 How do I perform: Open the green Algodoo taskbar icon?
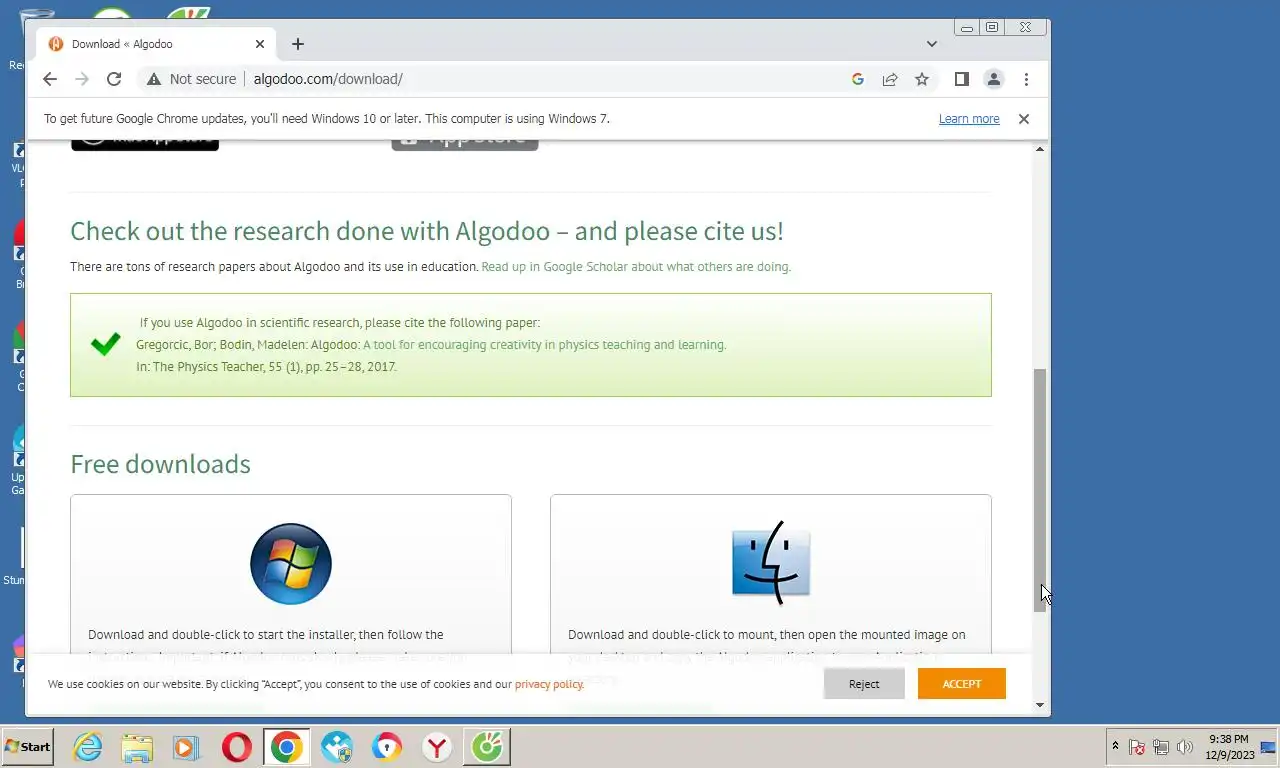click(487, 747)
